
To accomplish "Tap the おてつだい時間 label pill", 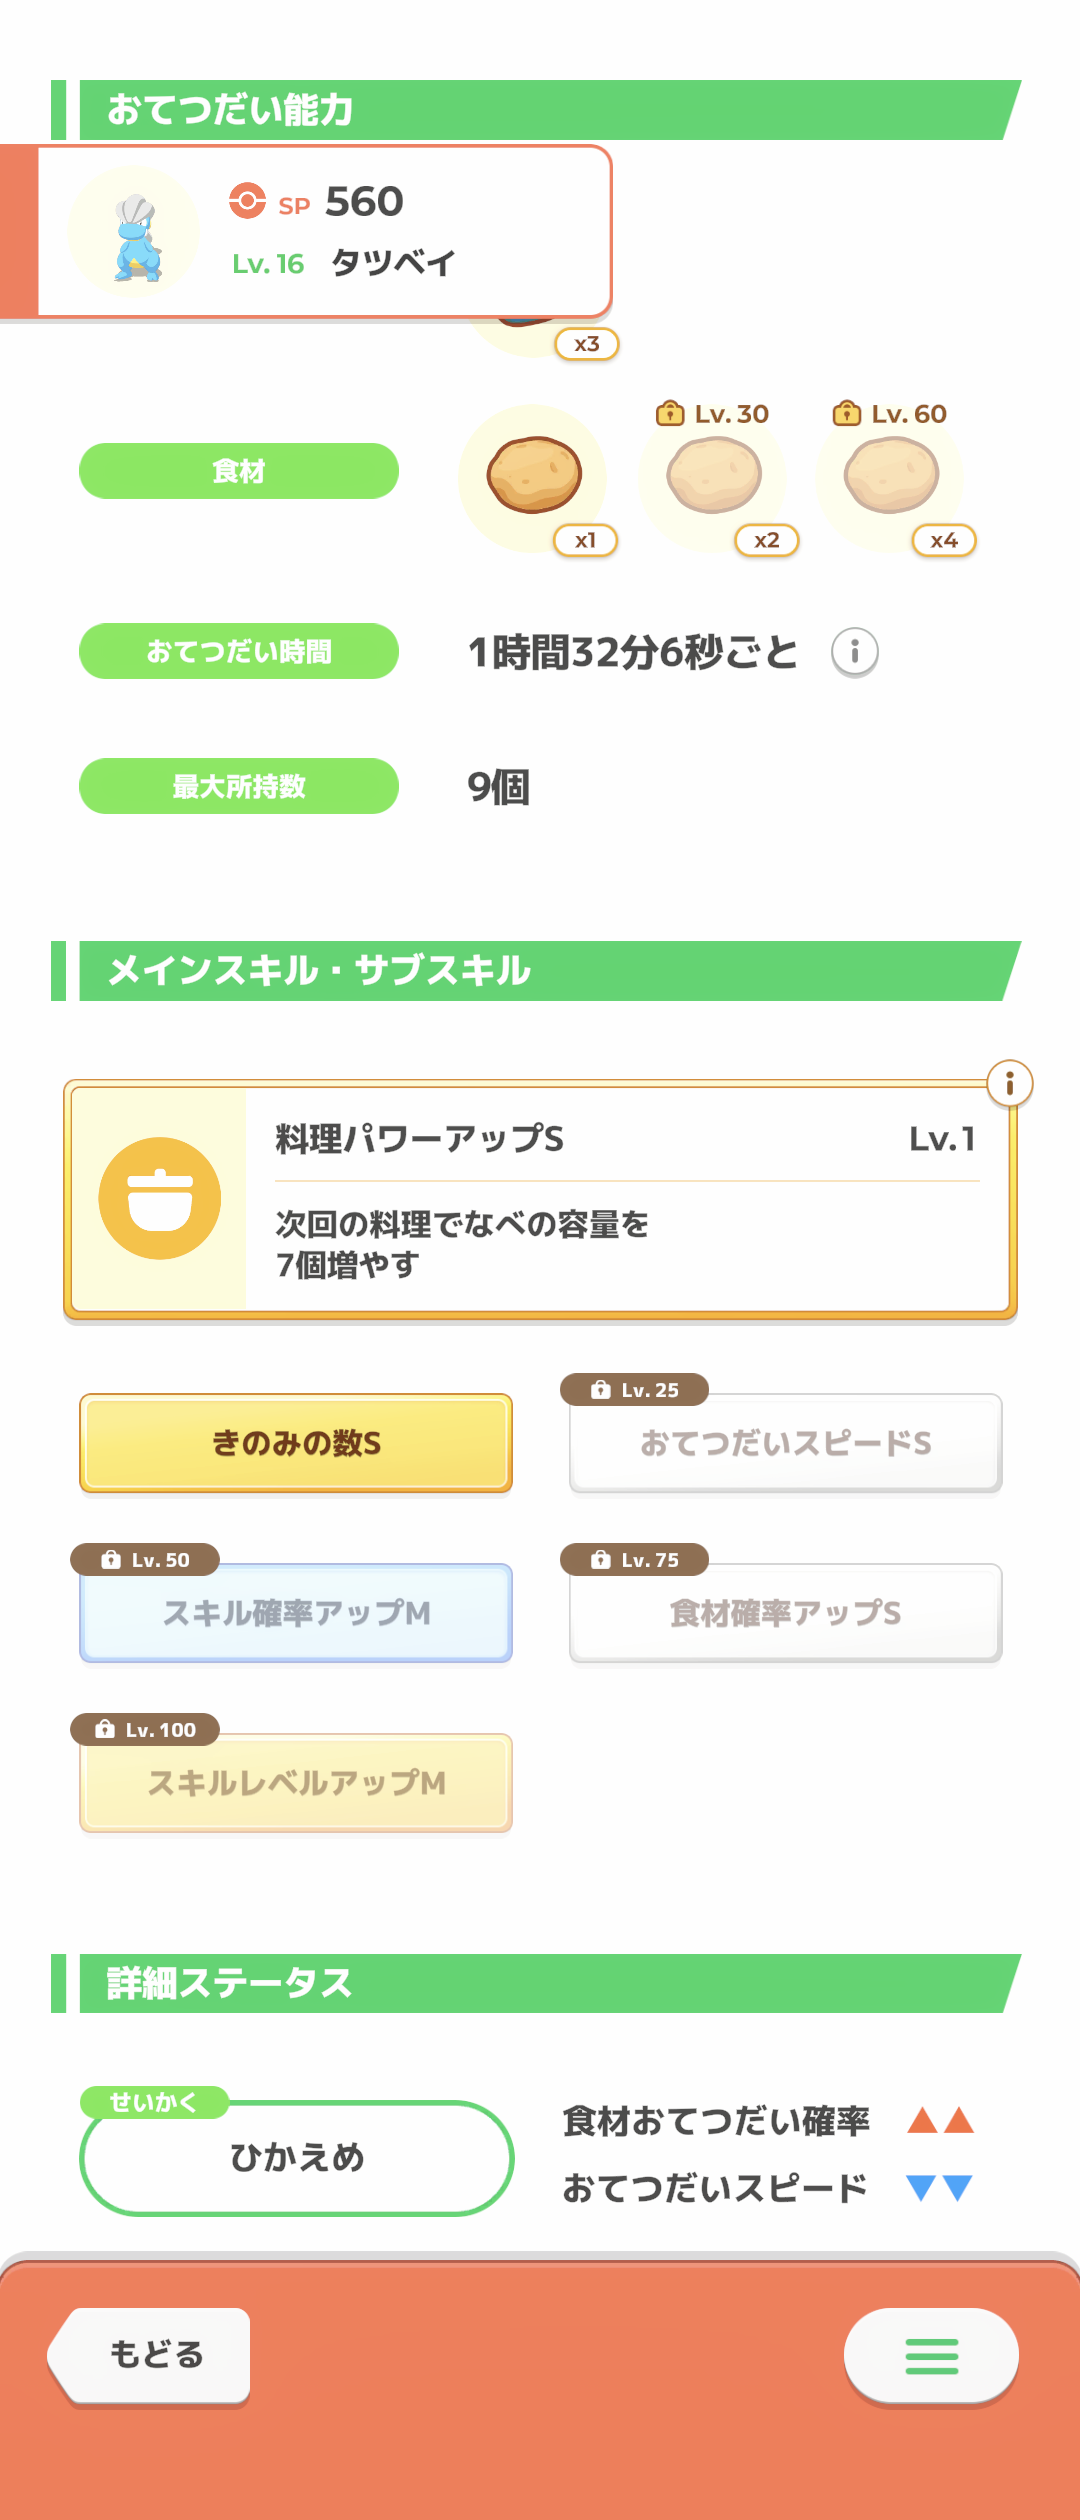I will 239,651.
